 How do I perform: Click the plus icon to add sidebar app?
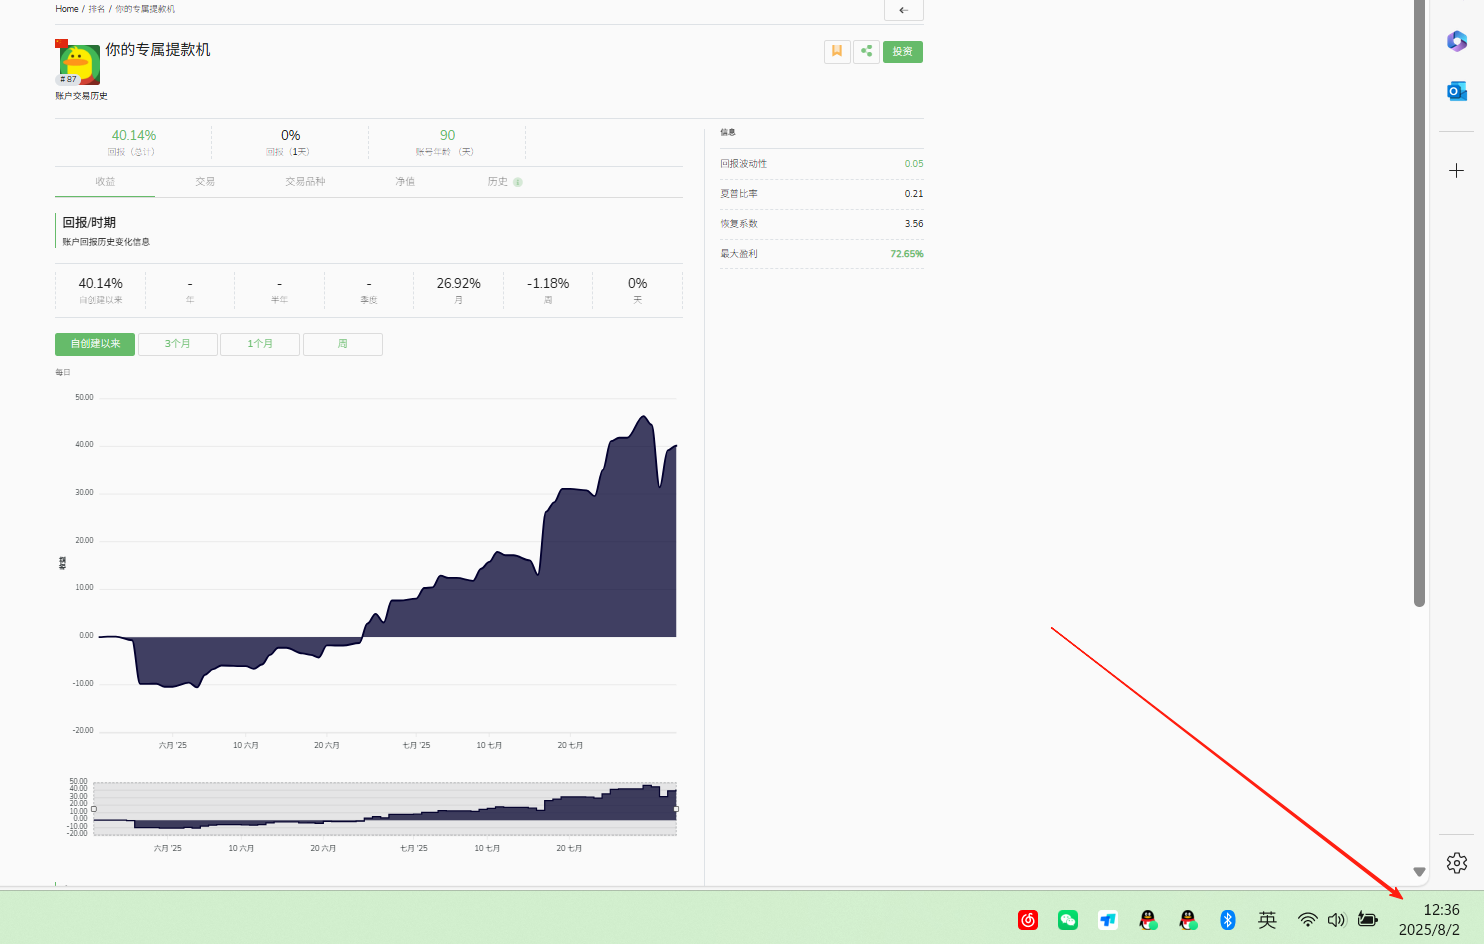tap(1457, 171)
